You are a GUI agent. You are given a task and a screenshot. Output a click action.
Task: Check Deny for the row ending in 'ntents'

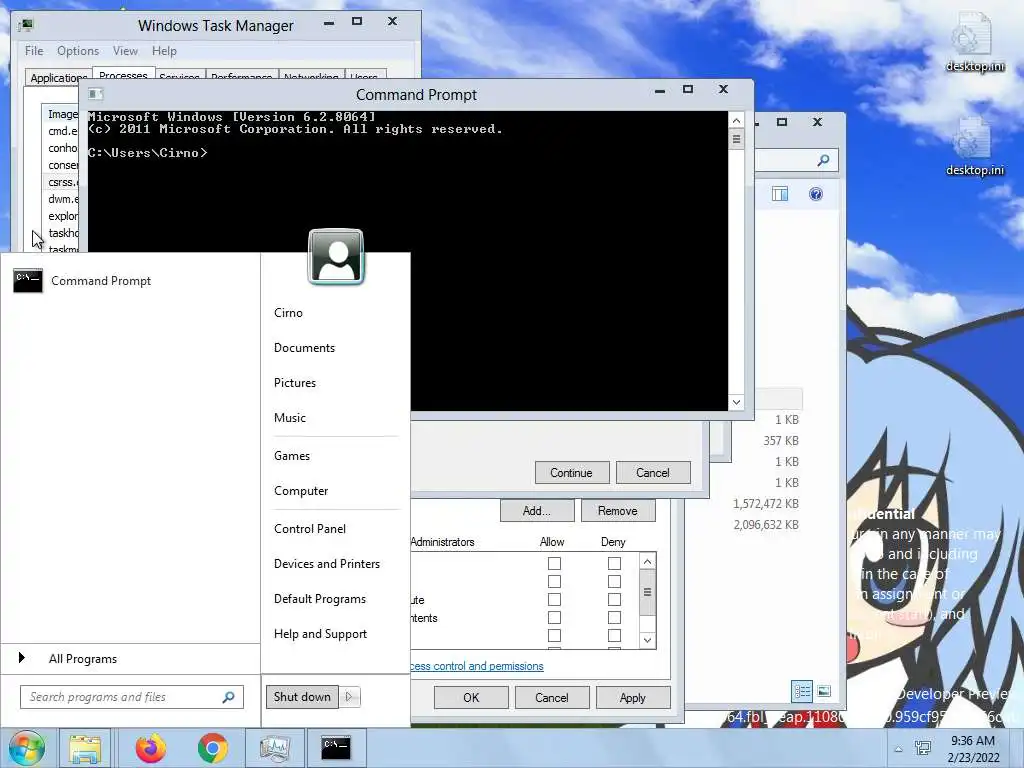[615, 617]
